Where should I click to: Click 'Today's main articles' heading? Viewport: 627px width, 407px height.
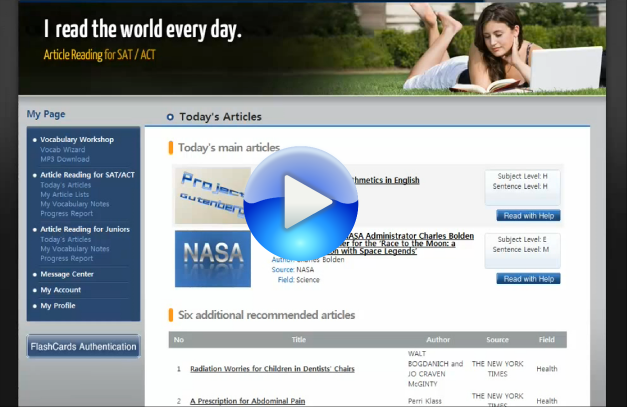tap(229, 148)
